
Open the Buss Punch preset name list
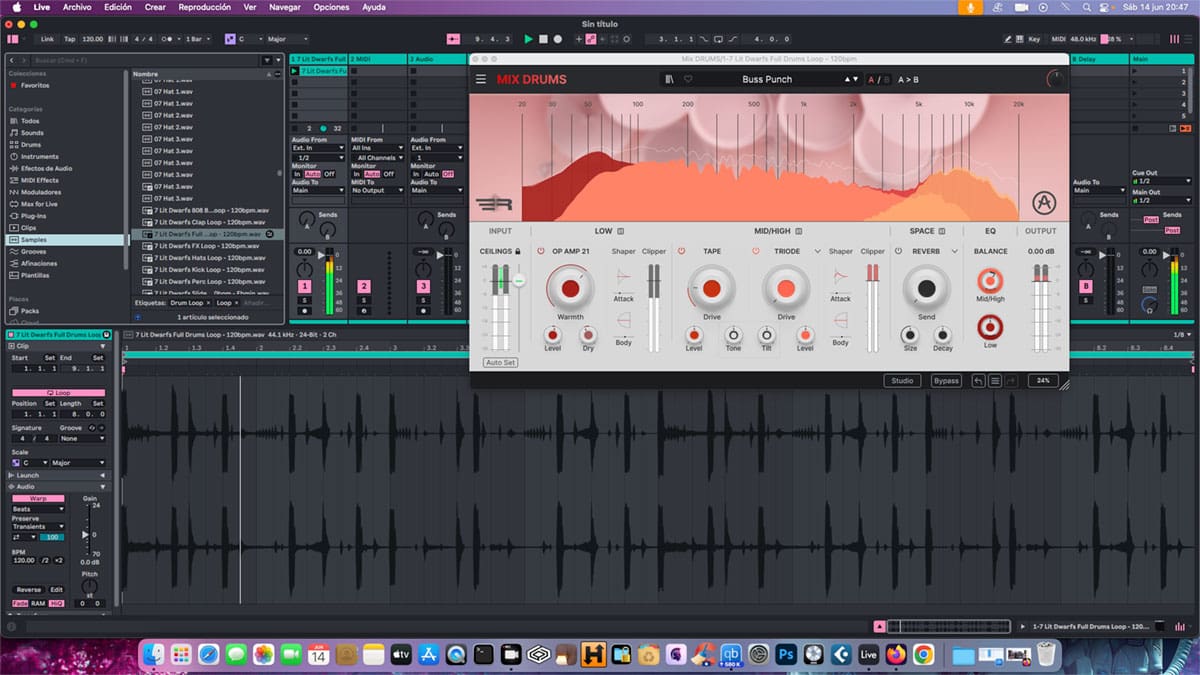[x=767, y=79]
